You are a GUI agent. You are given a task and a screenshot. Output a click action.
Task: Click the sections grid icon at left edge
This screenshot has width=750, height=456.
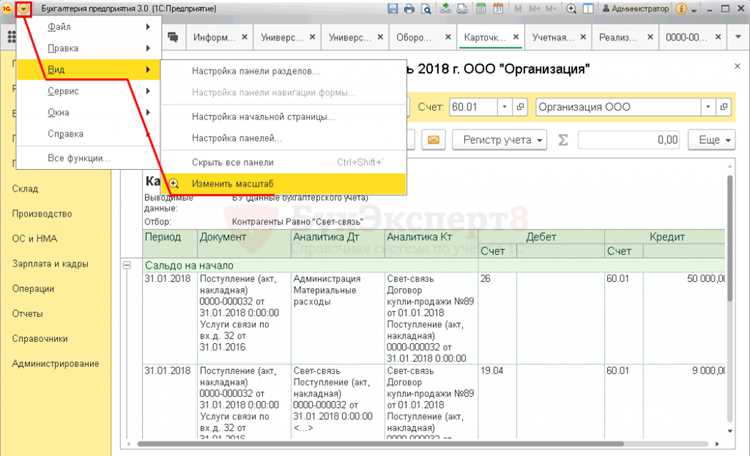pyautogui.click(x=11, y=37)
